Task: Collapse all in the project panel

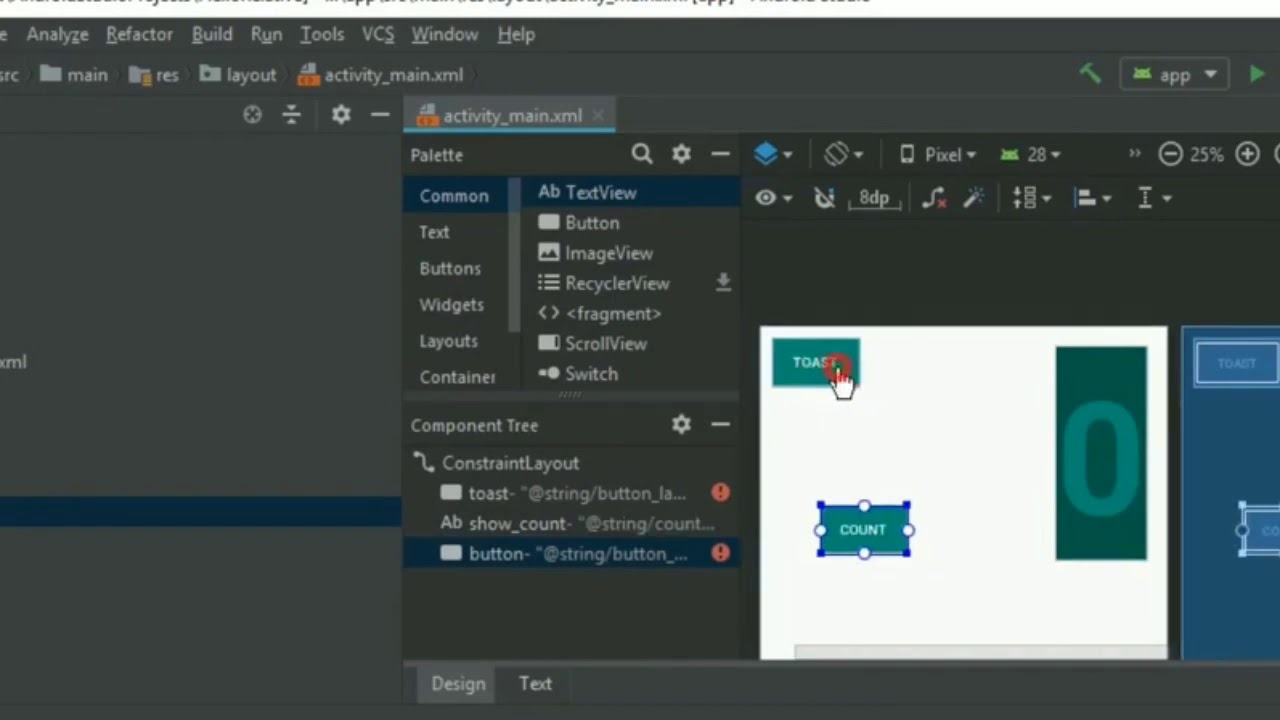Action: point(291,115)
